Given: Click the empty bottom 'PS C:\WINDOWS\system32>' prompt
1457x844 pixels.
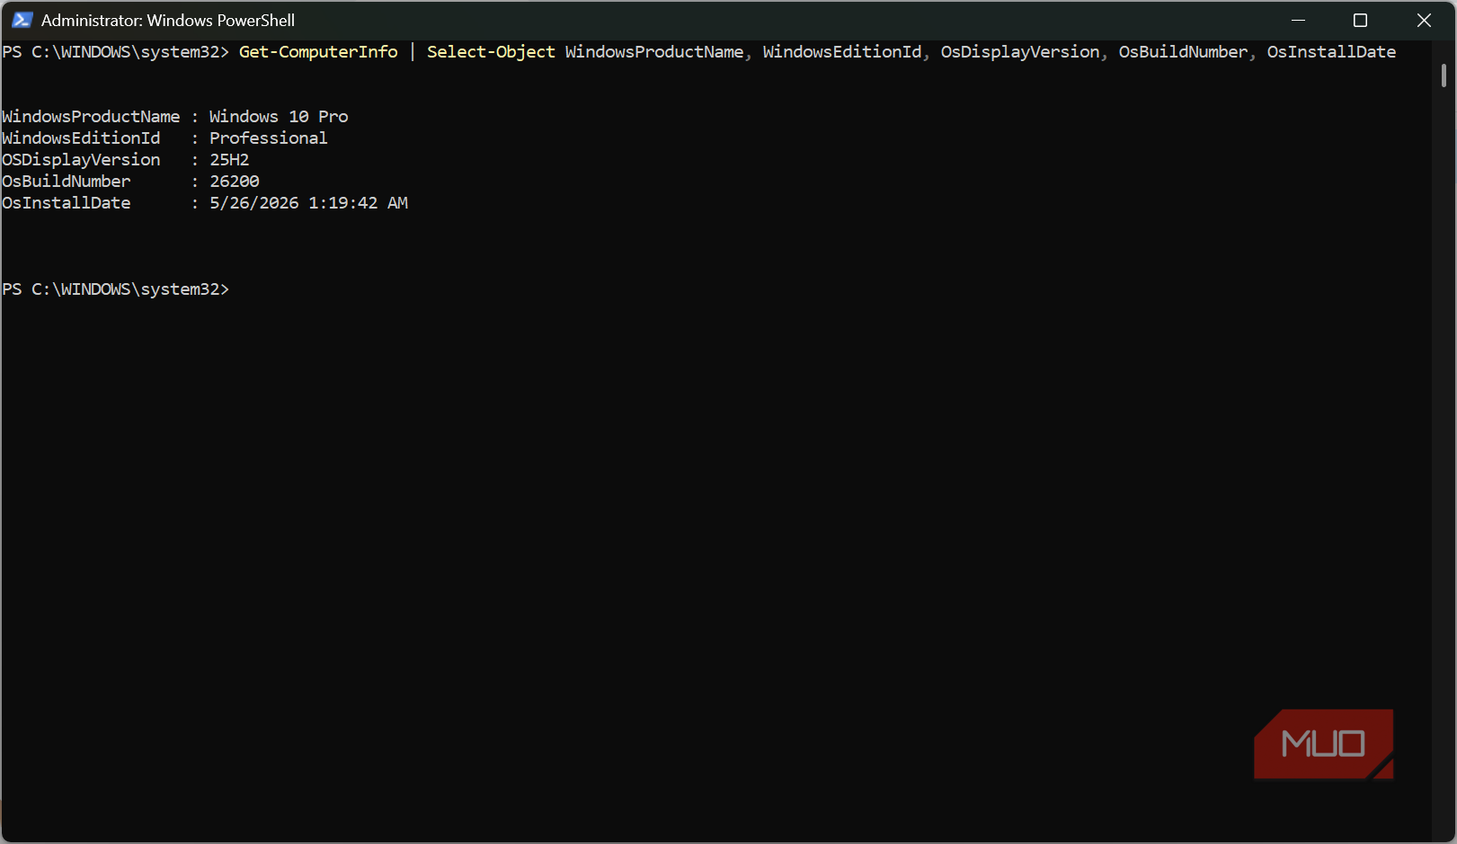Looking at the screenshot, I should 116,289.
